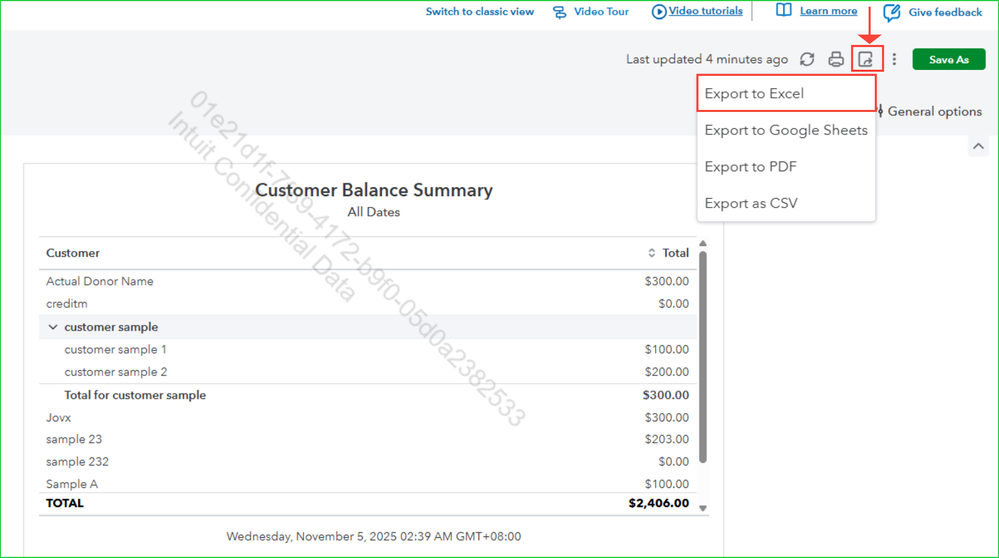Viewport: 999px width, 558px height.
Task: Click the Customer column header
Action: click(x=73, y=253)
